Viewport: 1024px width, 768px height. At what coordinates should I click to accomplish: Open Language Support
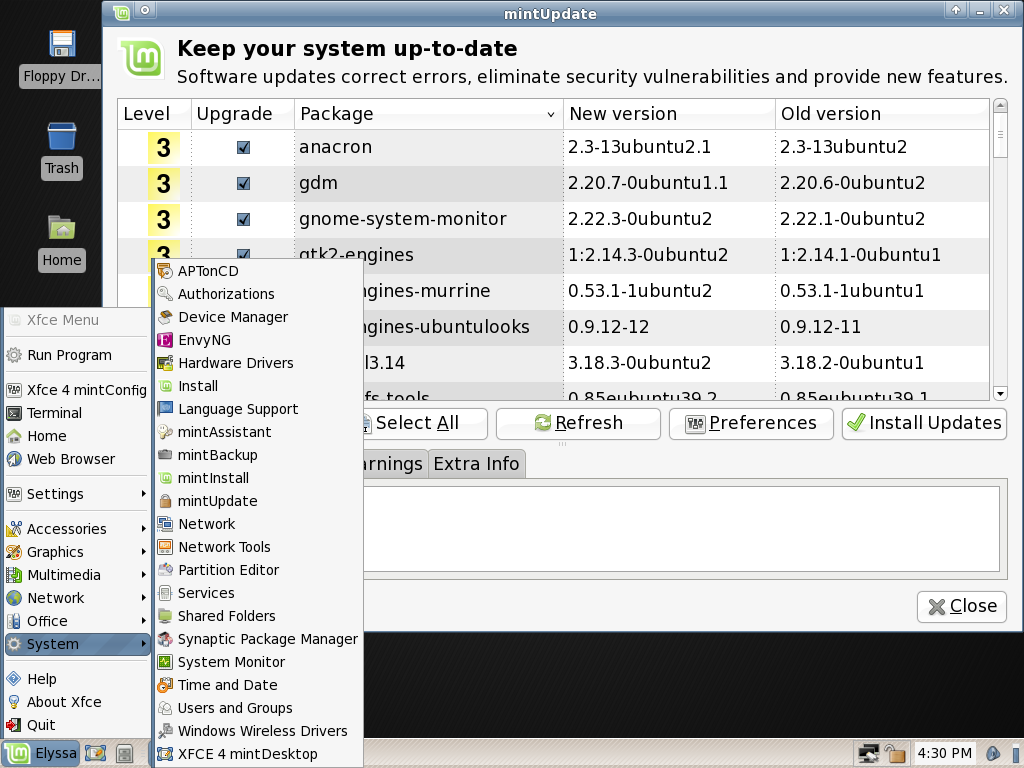[x=258, y=409]
